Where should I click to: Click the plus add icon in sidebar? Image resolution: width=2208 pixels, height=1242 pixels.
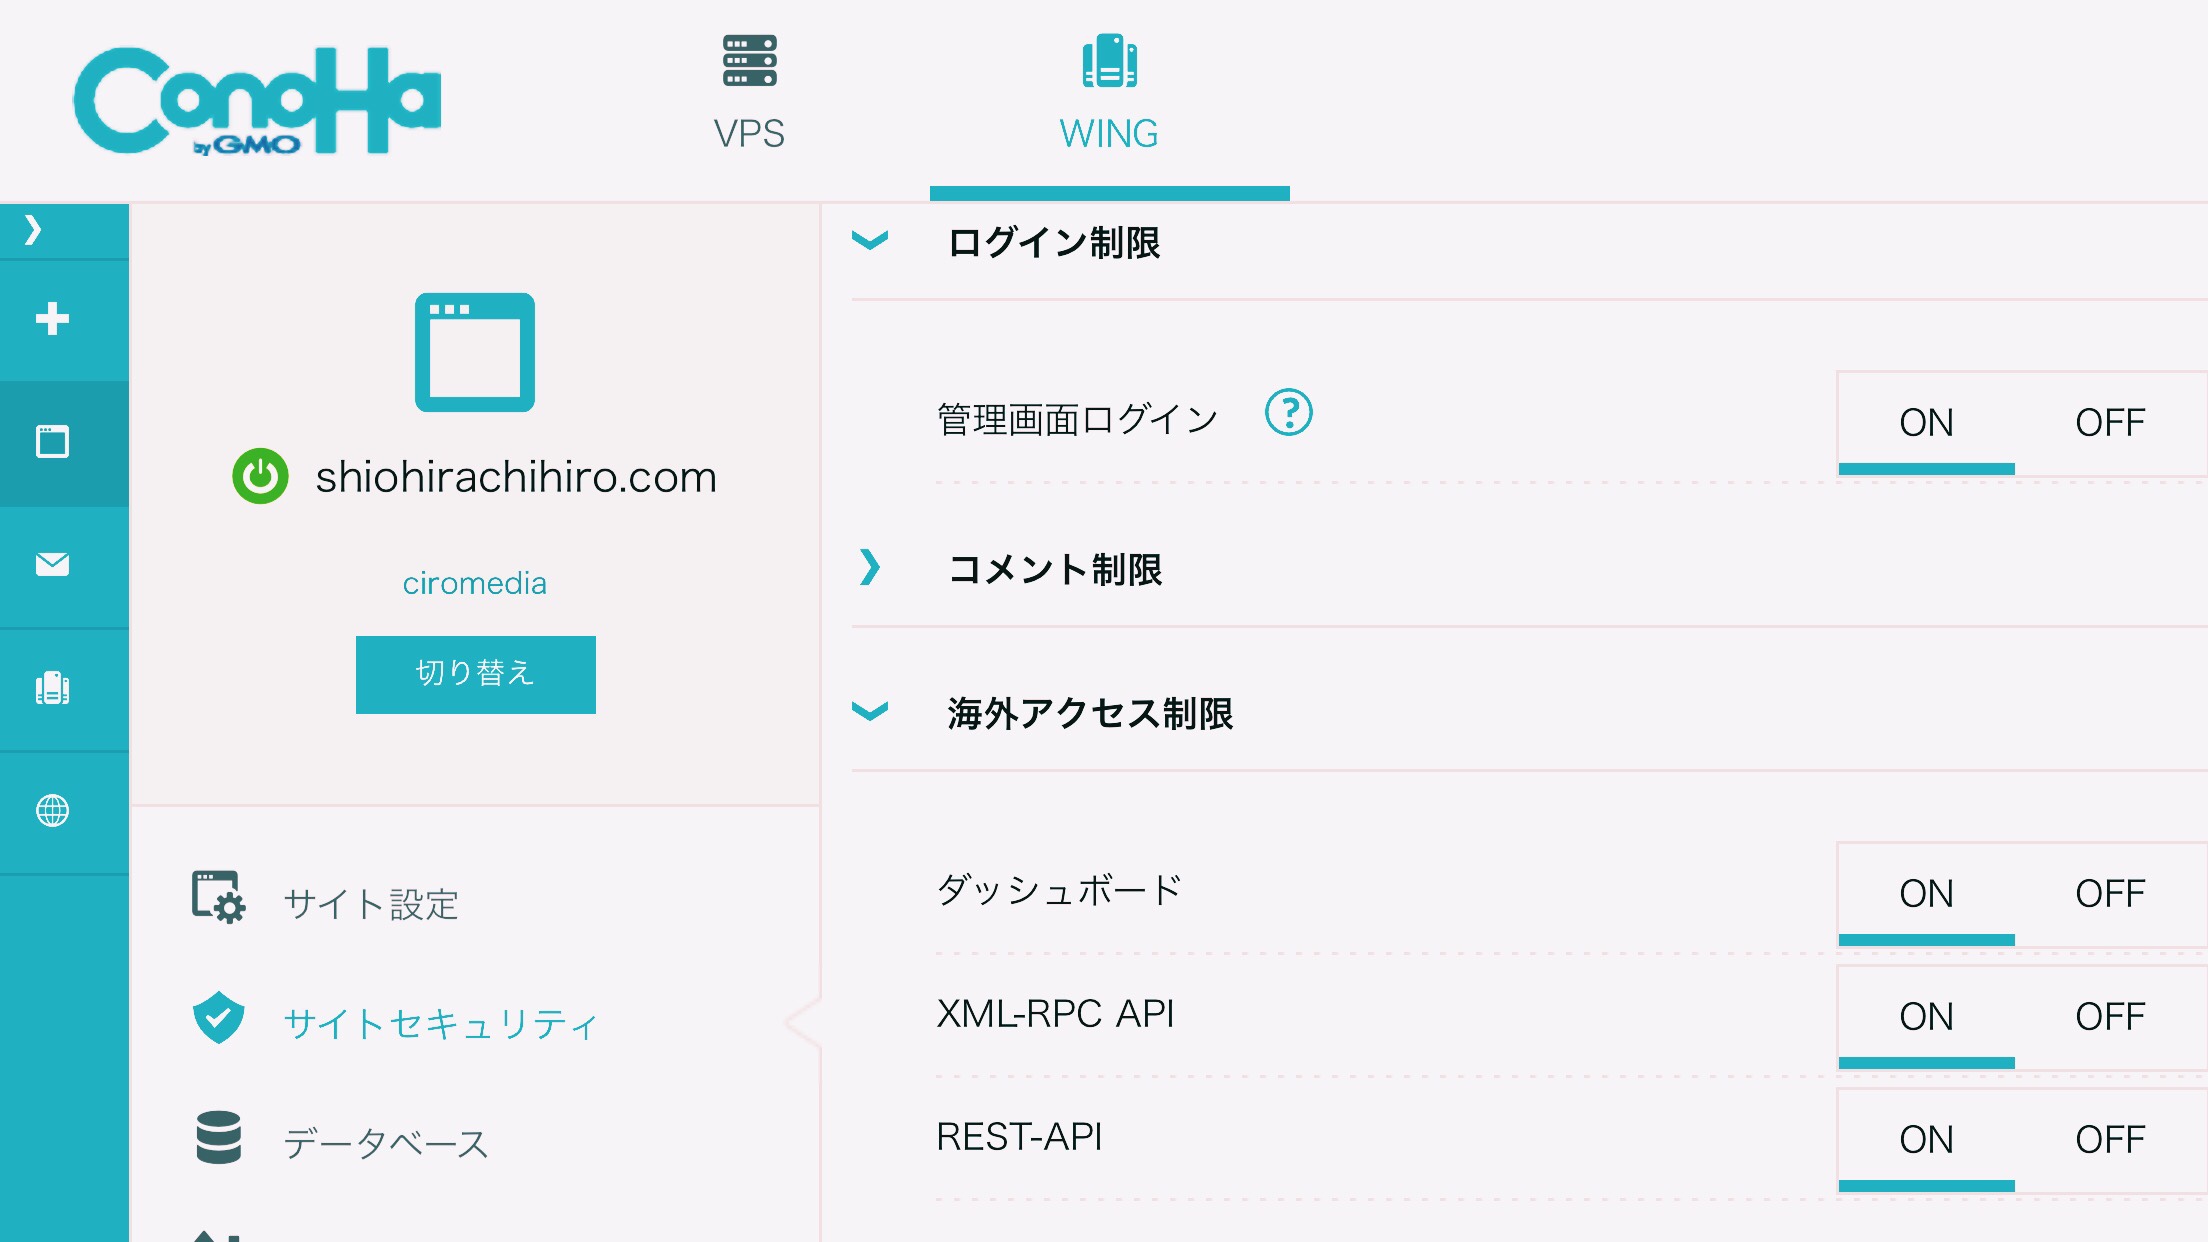[x=52, y=319]
